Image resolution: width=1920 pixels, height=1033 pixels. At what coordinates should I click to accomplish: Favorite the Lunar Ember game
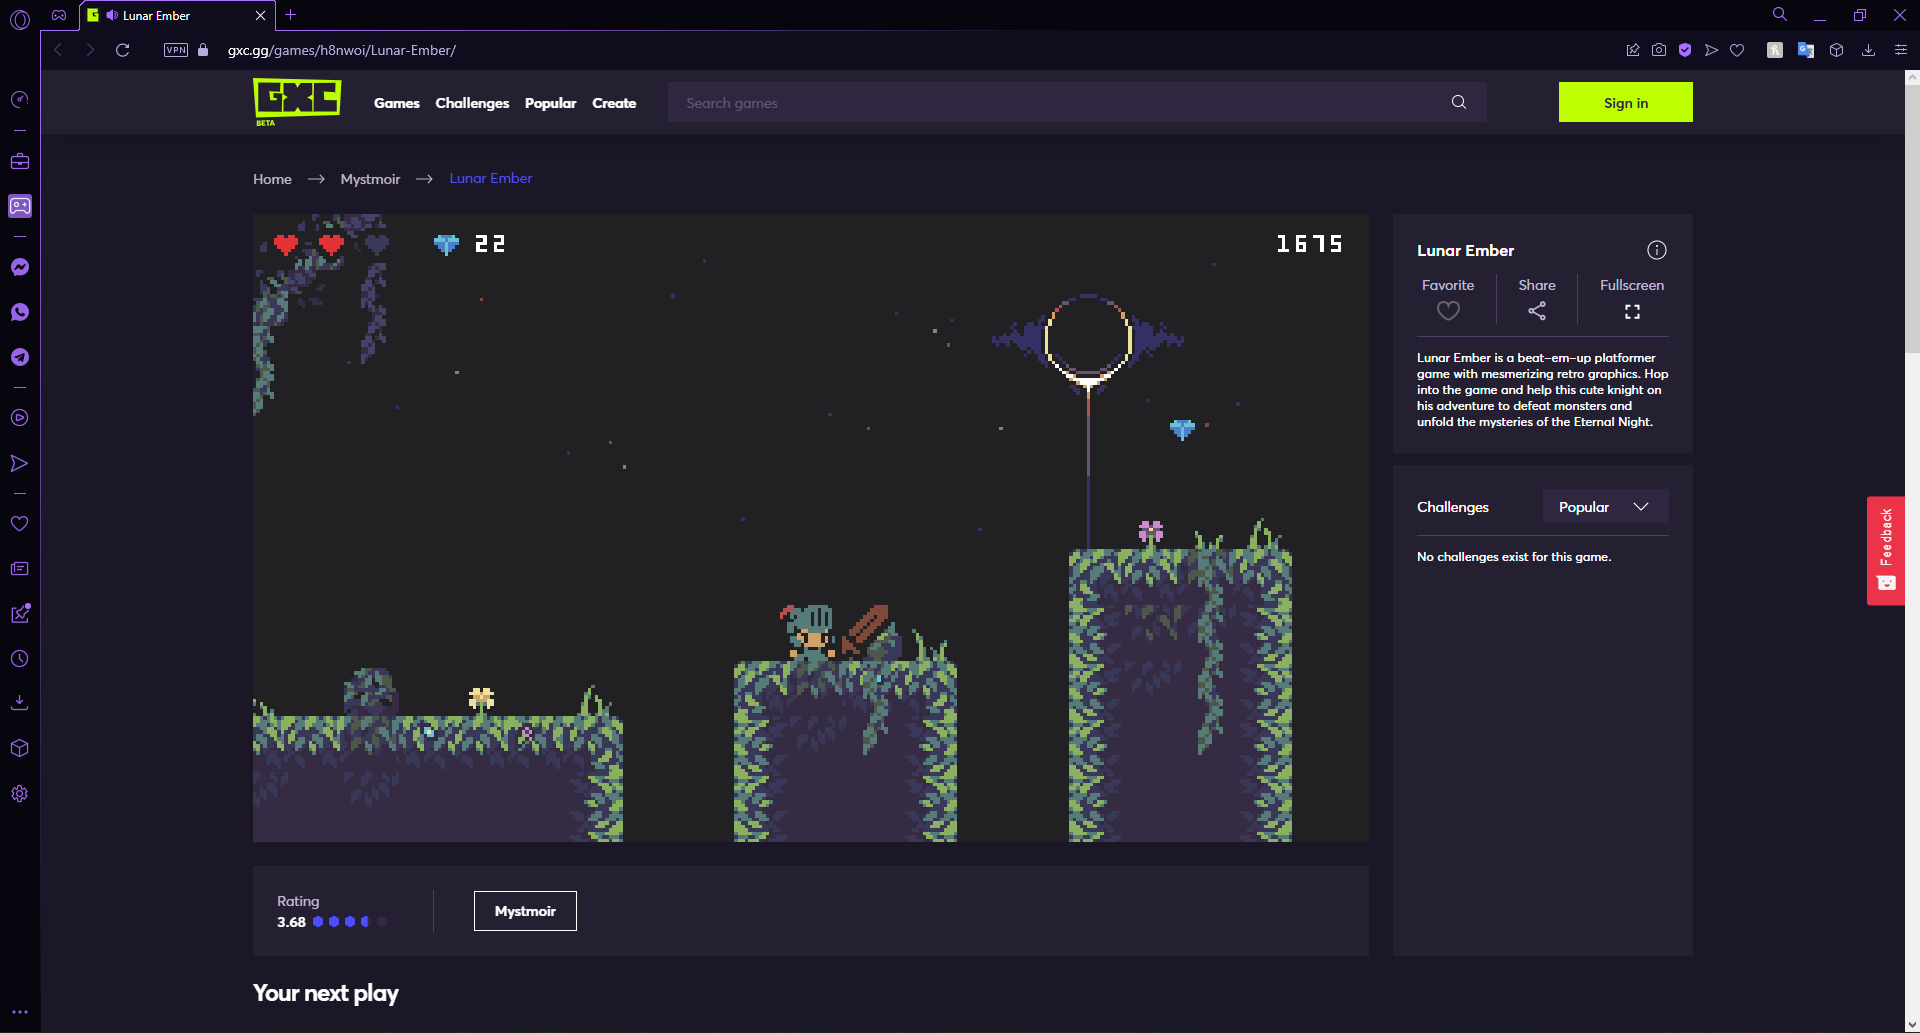click(1448, 311)
